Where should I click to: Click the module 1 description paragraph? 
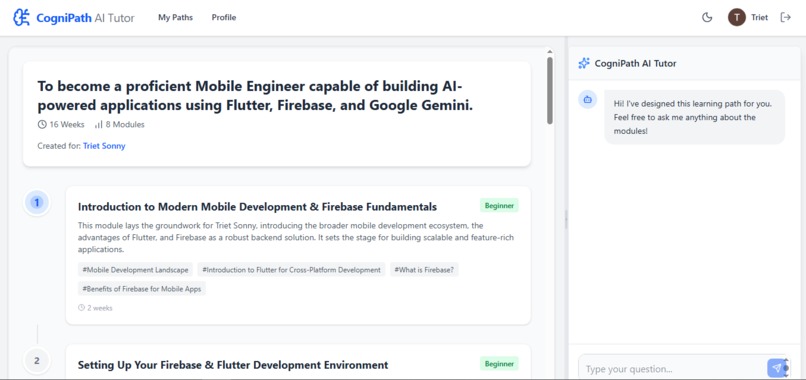pyautogui.click(x=296, y=238)
